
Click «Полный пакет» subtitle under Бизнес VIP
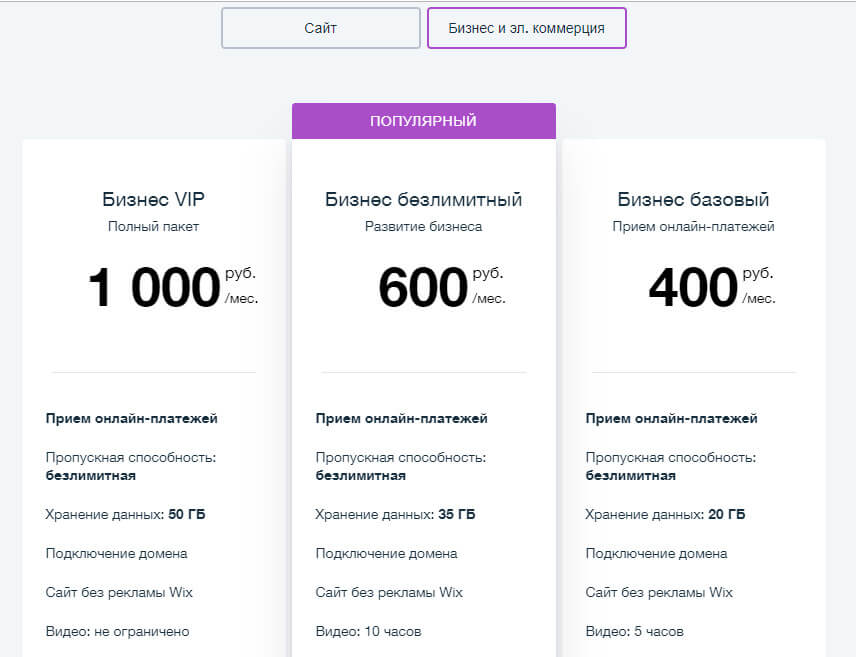(155, 226)
